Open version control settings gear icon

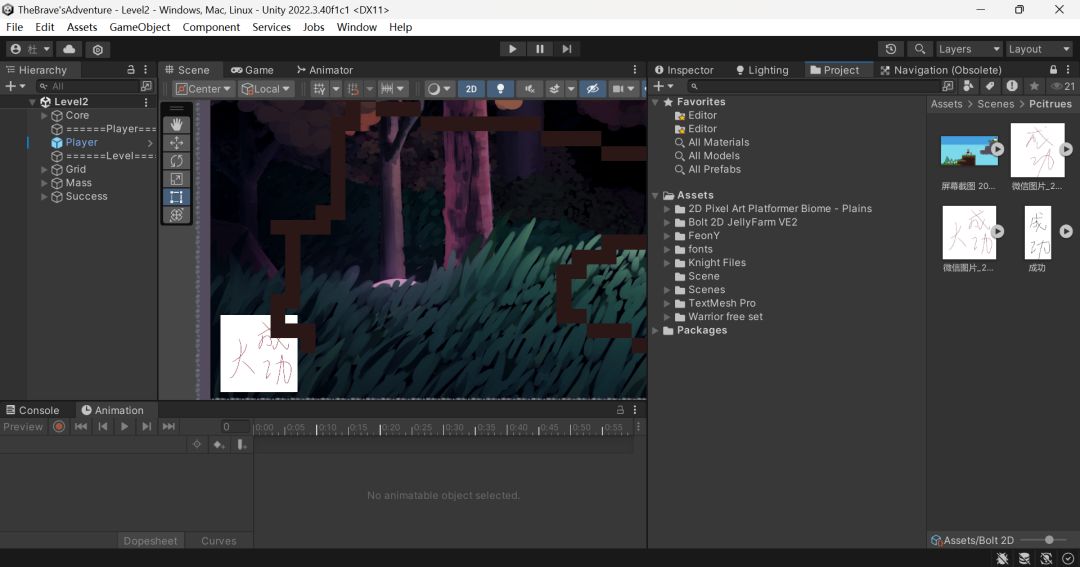point(98,49)
